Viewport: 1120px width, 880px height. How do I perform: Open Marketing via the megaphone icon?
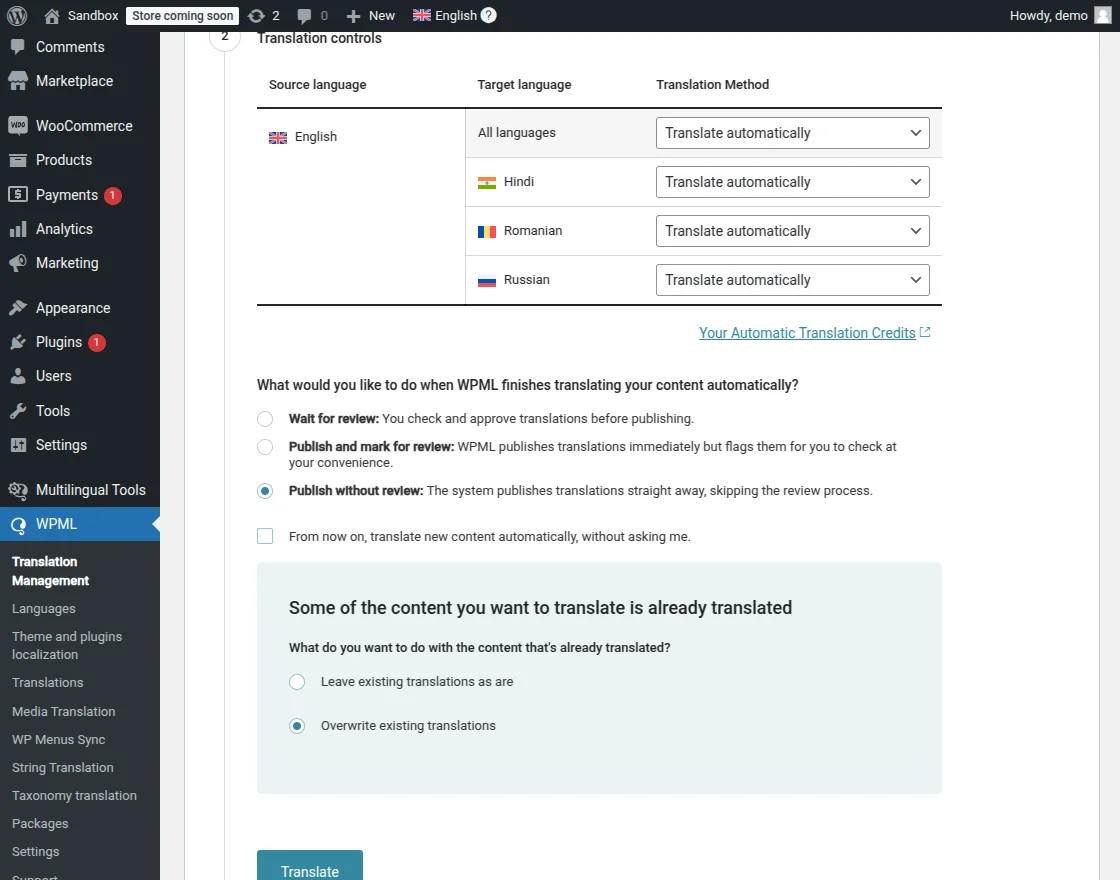[20, 262]
